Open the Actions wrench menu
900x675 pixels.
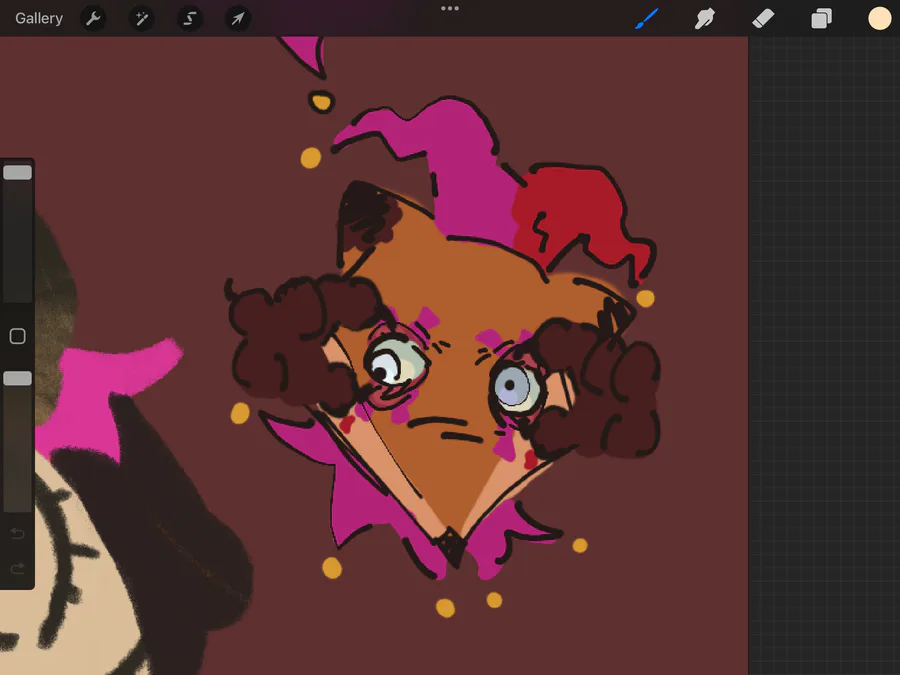tap(93, 18)
